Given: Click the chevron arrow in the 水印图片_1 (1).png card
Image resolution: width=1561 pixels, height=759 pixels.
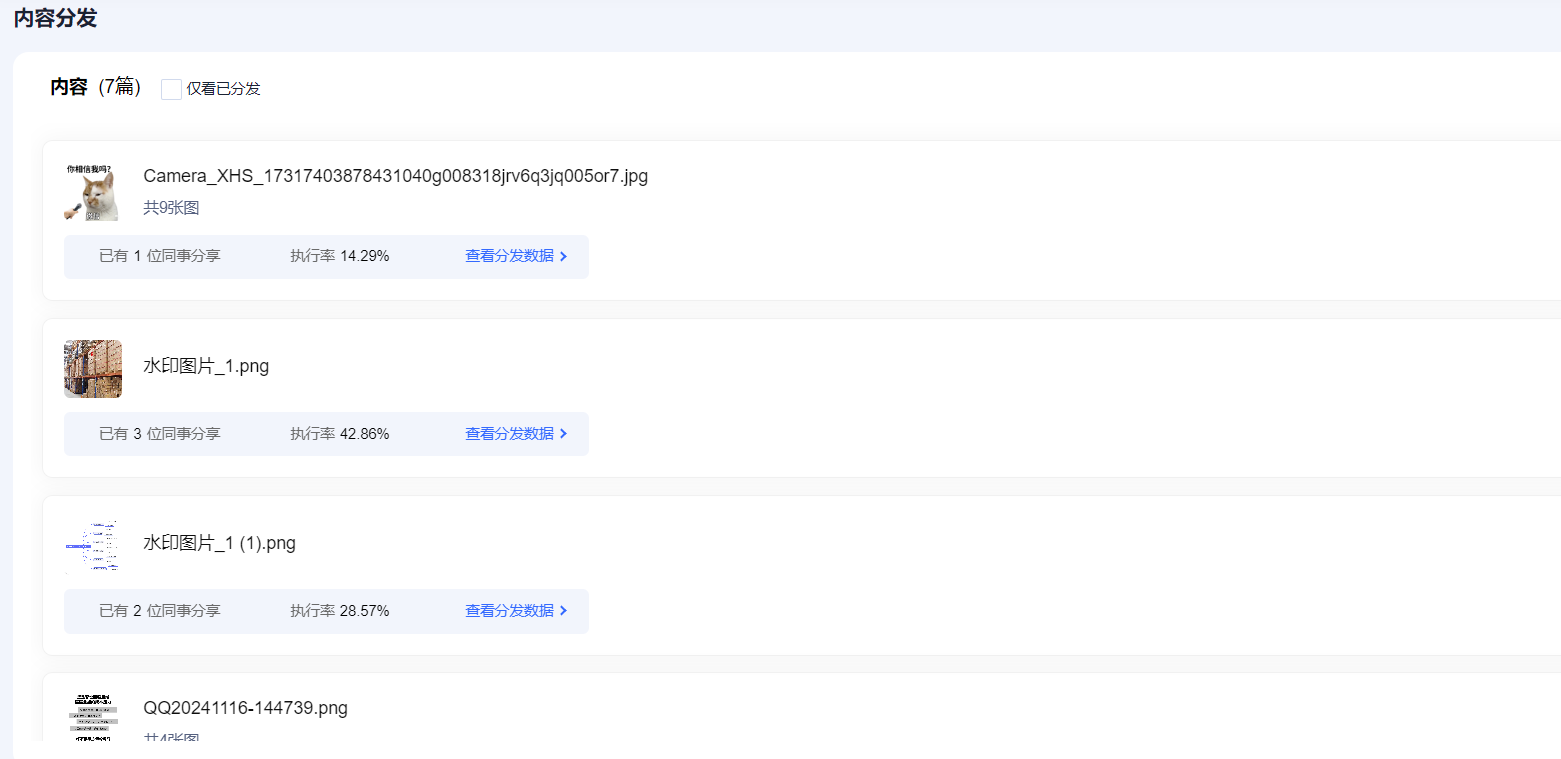Looking at the screenshot, I should click(564, 611).
